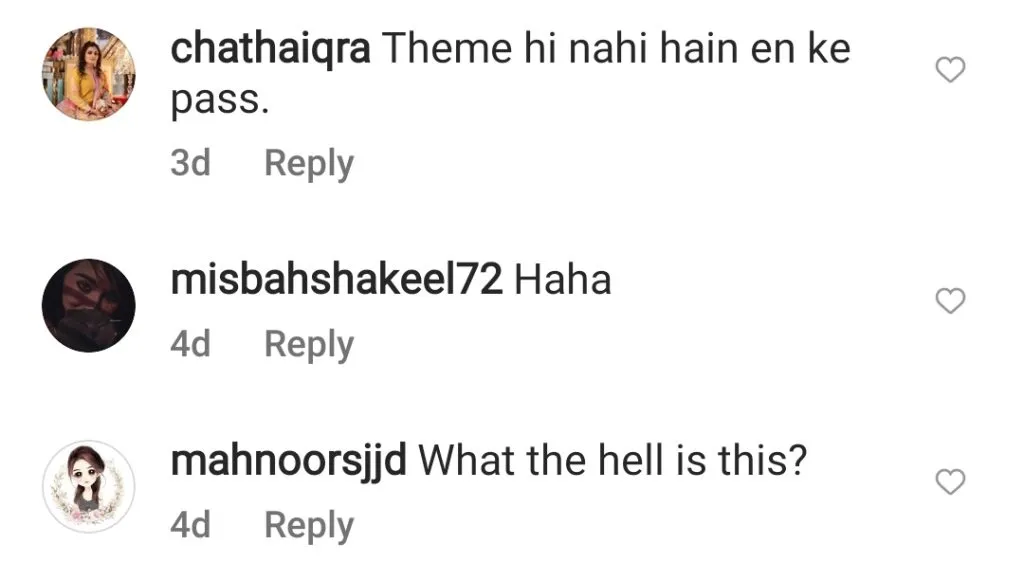The height and width of the screenshot is (580, 1024).
Task: Like chathaiqra's comment with the heart
Action: [950, 70]
